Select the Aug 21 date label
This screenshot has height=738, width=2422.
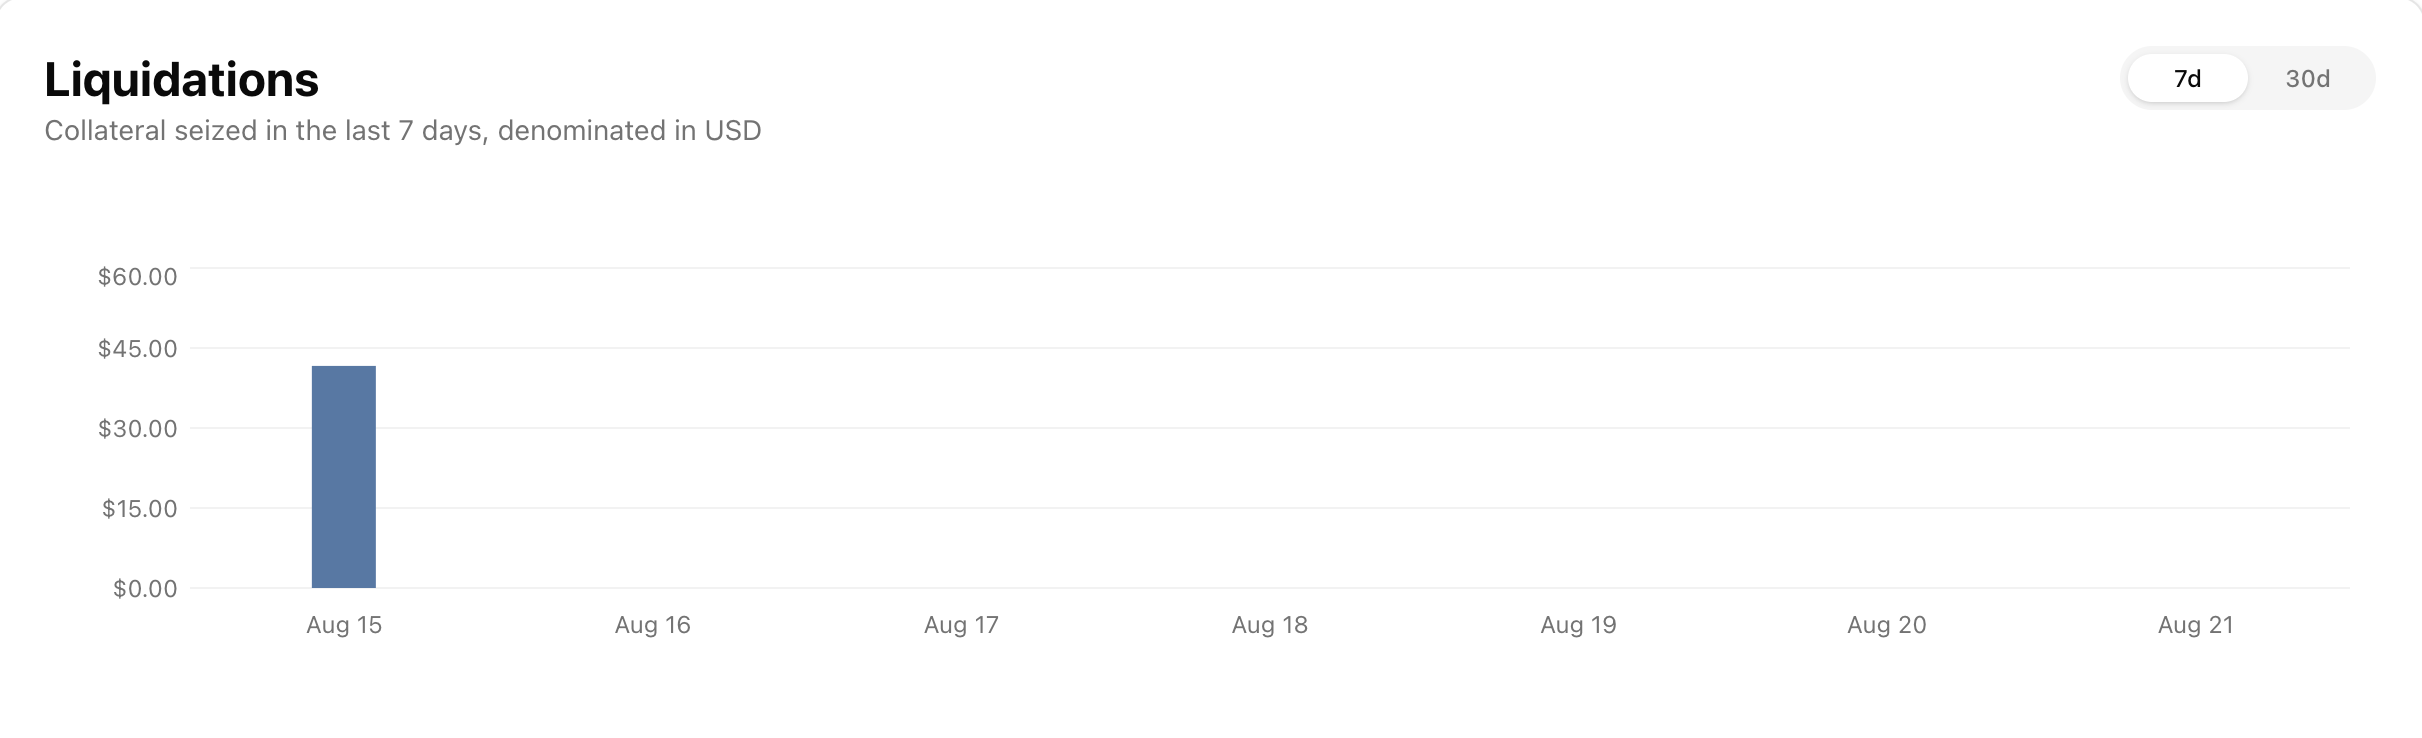2195,625
